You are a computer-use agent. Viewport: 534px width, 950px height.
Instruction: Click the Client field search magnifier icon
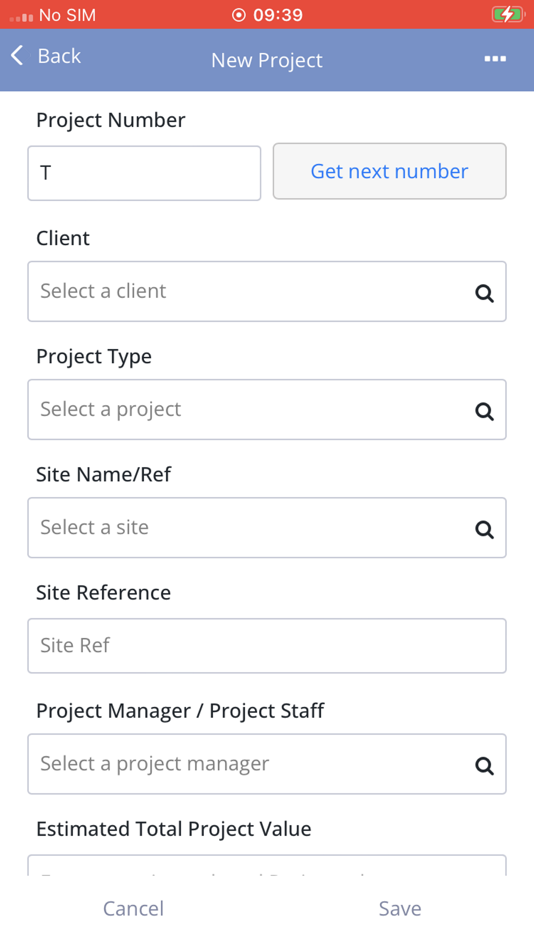tap(484, 294)
